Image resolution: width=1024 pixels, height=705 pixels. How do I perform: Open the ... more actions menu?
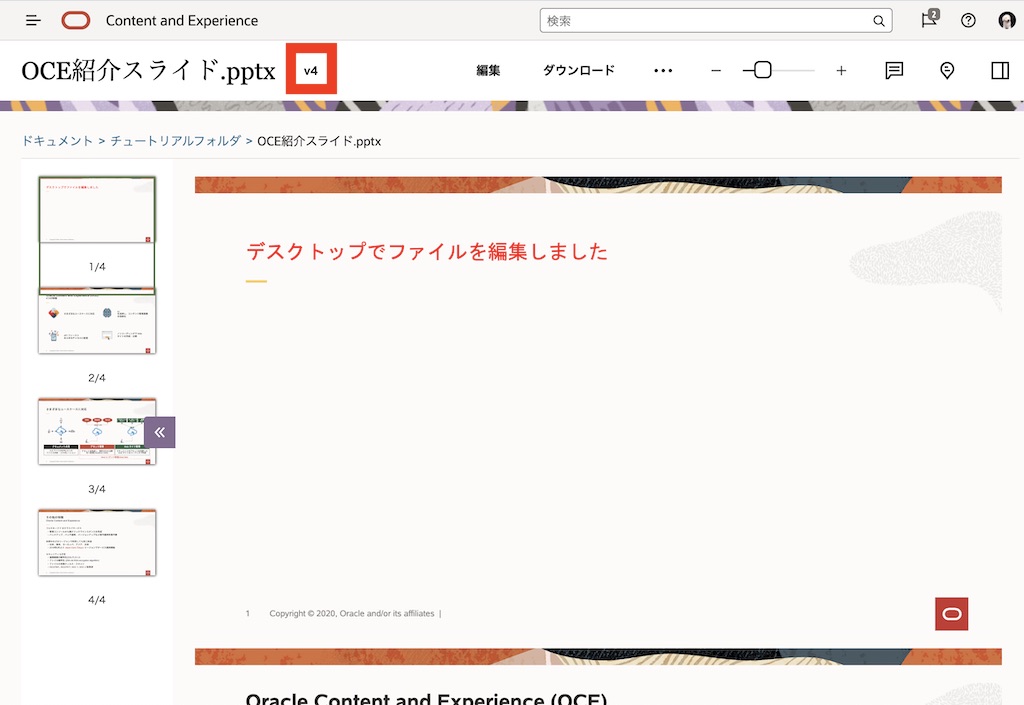click(663, 70)
